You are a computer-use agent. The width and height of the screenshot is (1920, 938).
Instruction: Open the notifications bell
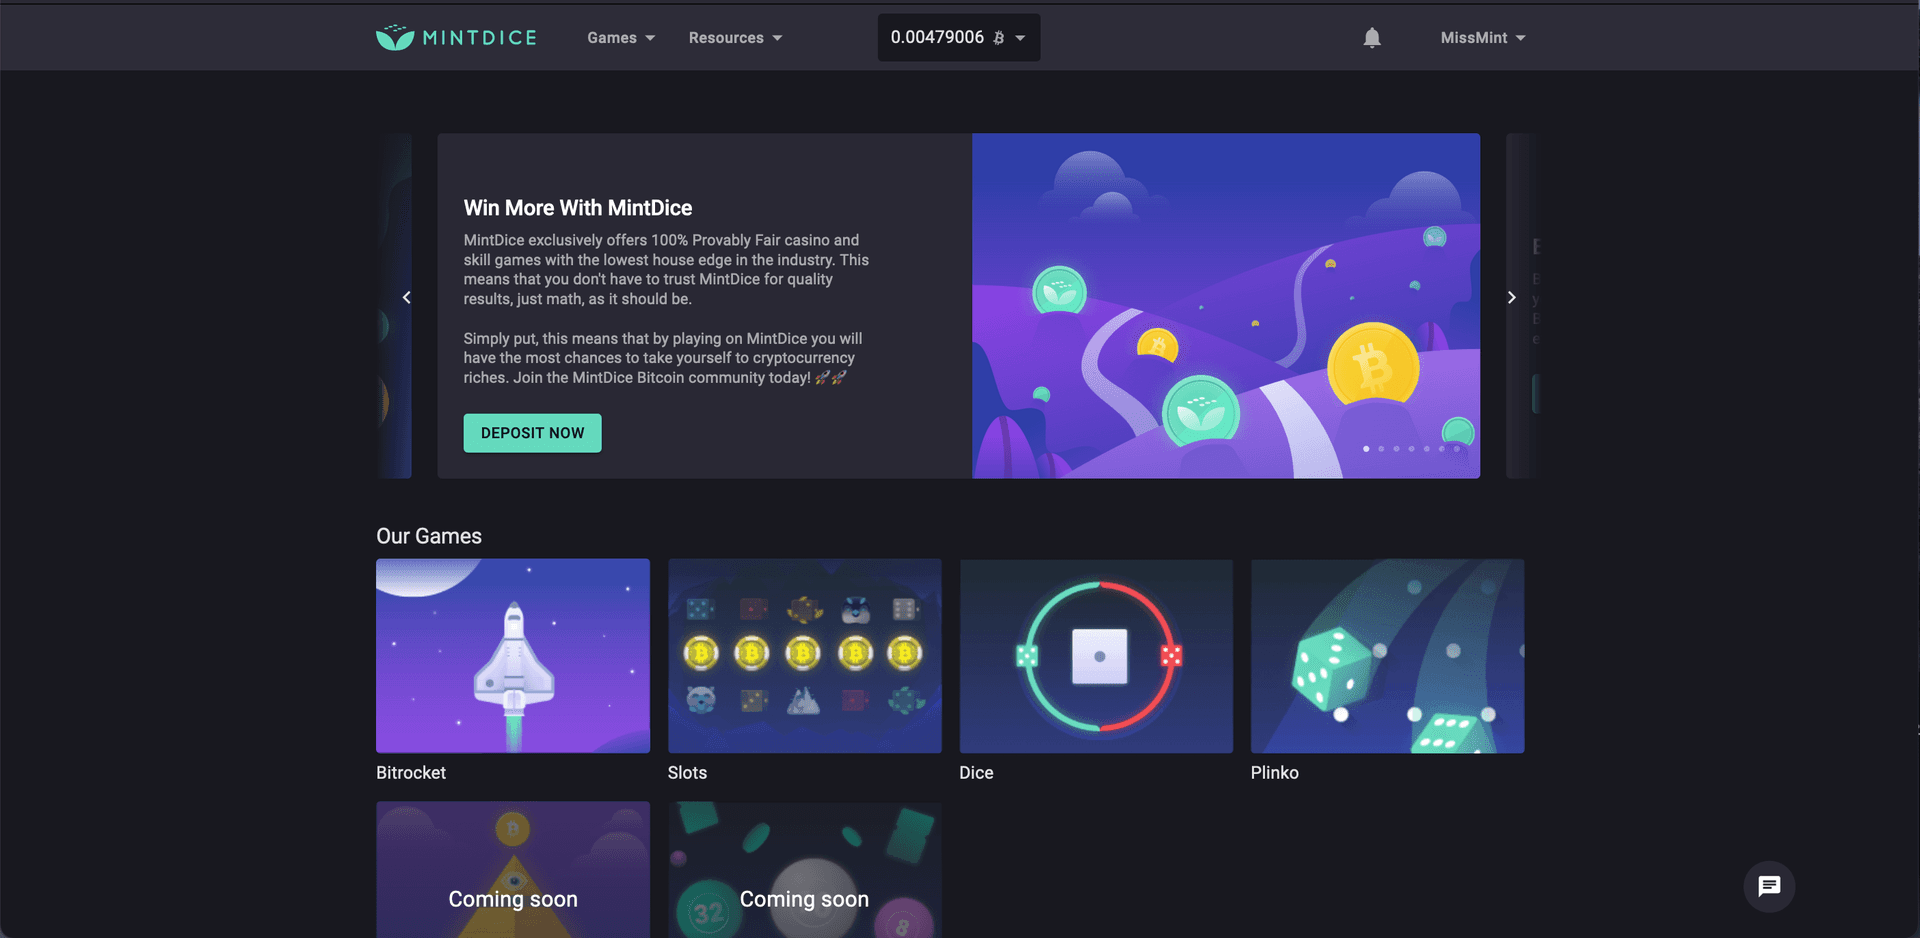[x=1372, y=38]
